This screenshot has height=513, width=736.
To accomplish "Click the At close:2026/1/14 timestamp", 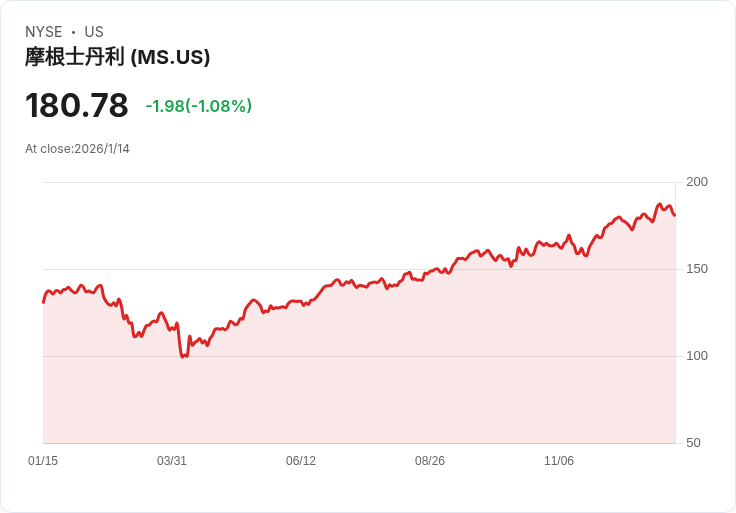I will pyautogui.click(x=77, y=149).
